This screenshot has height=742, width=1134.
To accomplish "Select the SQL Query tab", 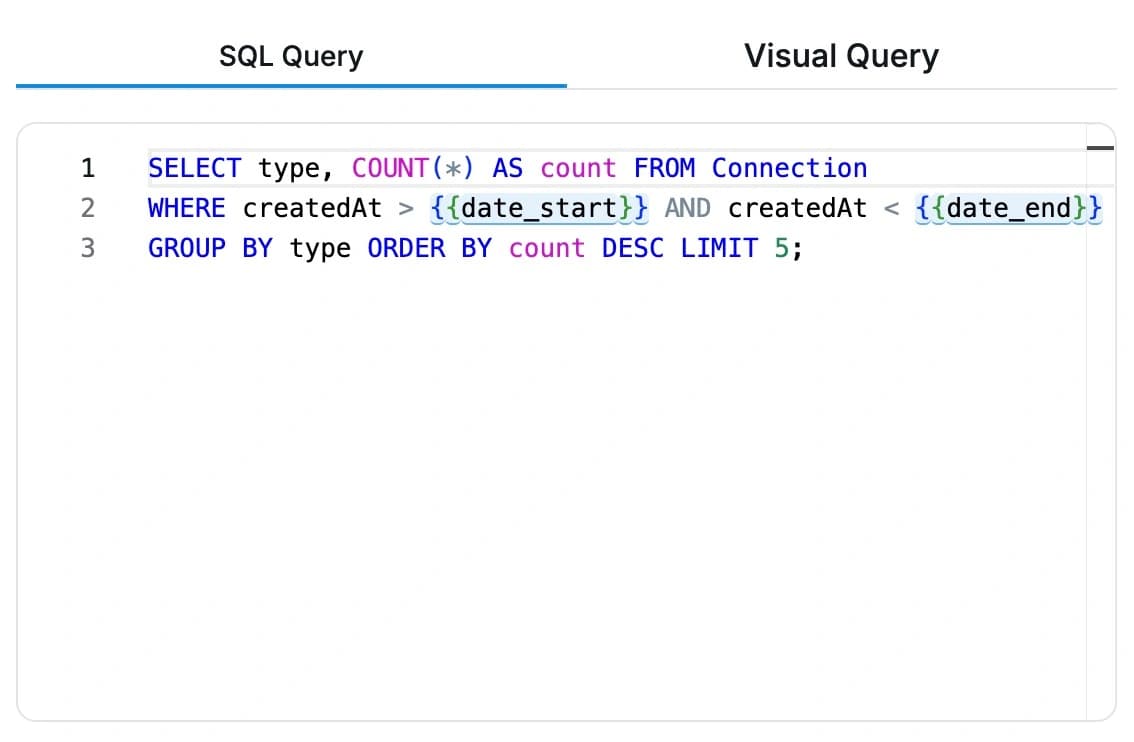I will tap(290, 56).
